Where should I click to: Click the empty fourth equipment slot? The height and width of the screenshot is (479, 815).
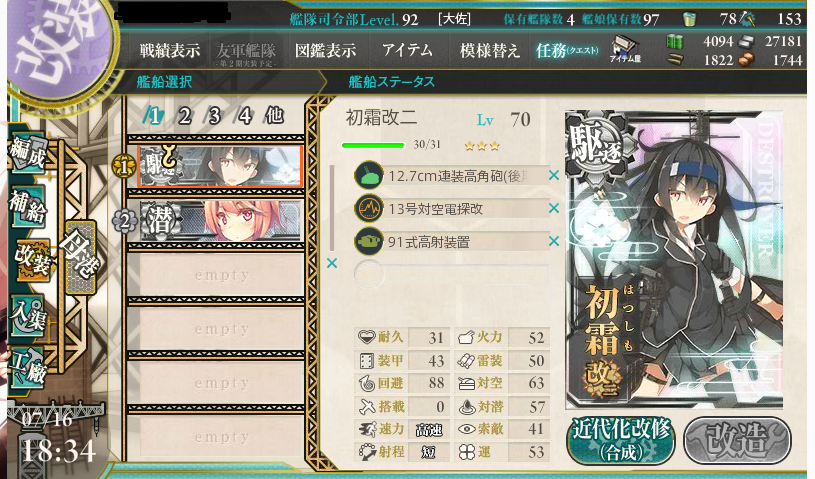click(451, 274)
